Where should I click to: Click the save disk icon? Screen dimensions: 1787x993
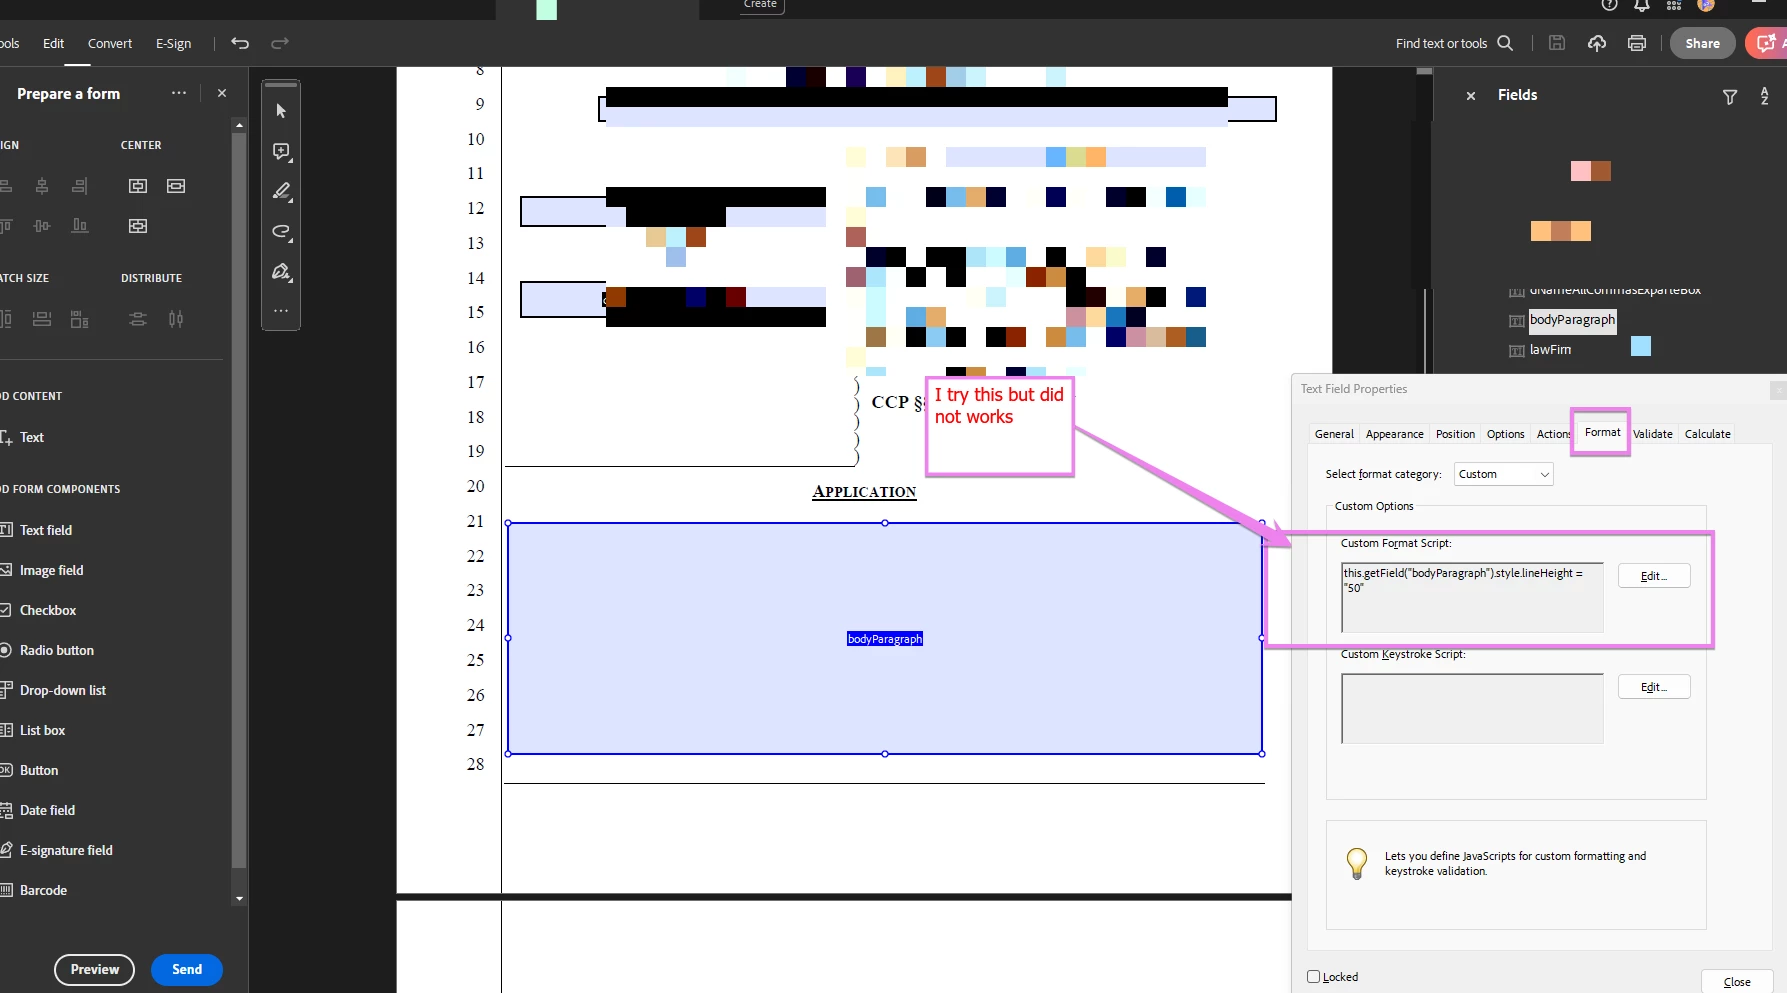pyautogui.click(x=1557, y=43)
